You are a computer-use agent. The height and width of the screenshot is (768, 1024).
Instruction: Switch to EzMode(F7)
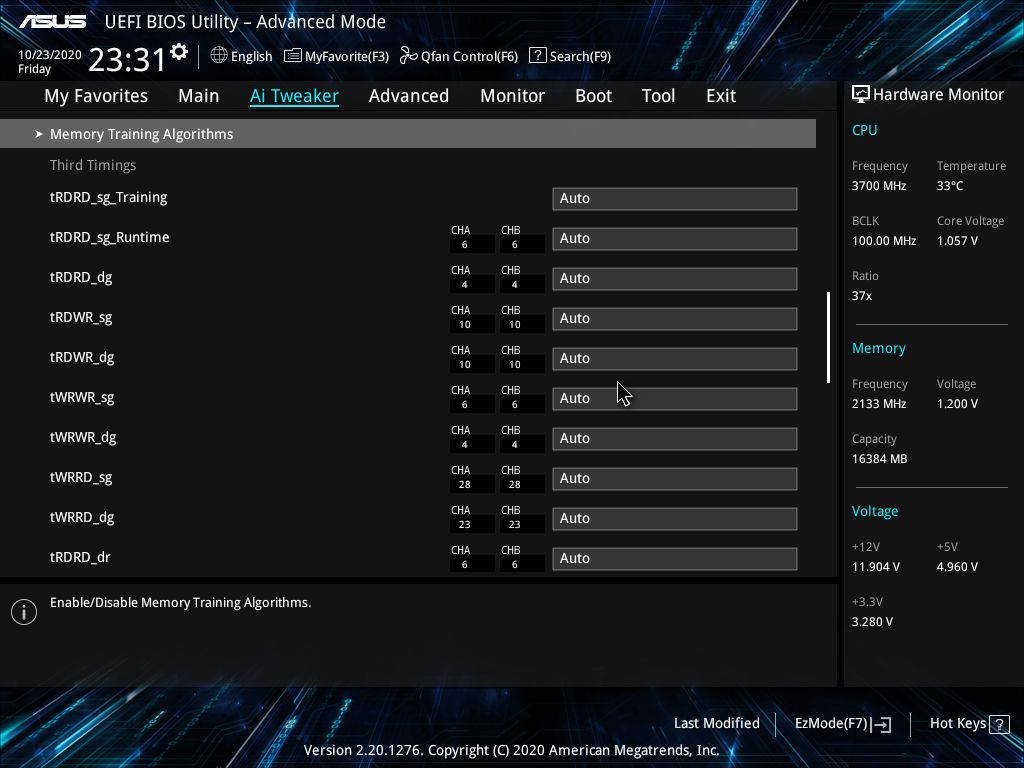coord(831,724)
